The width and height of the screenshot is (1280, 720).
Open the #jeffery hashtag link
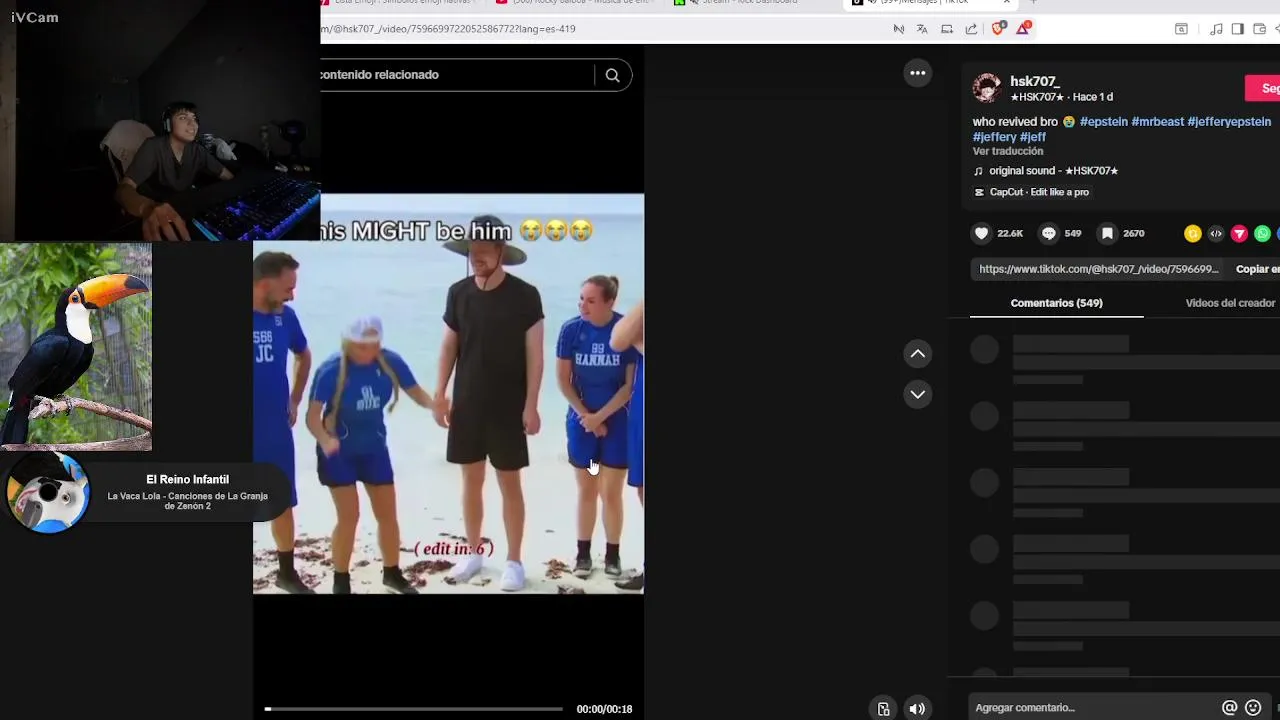pyautogui.click(x=994, y=137)
